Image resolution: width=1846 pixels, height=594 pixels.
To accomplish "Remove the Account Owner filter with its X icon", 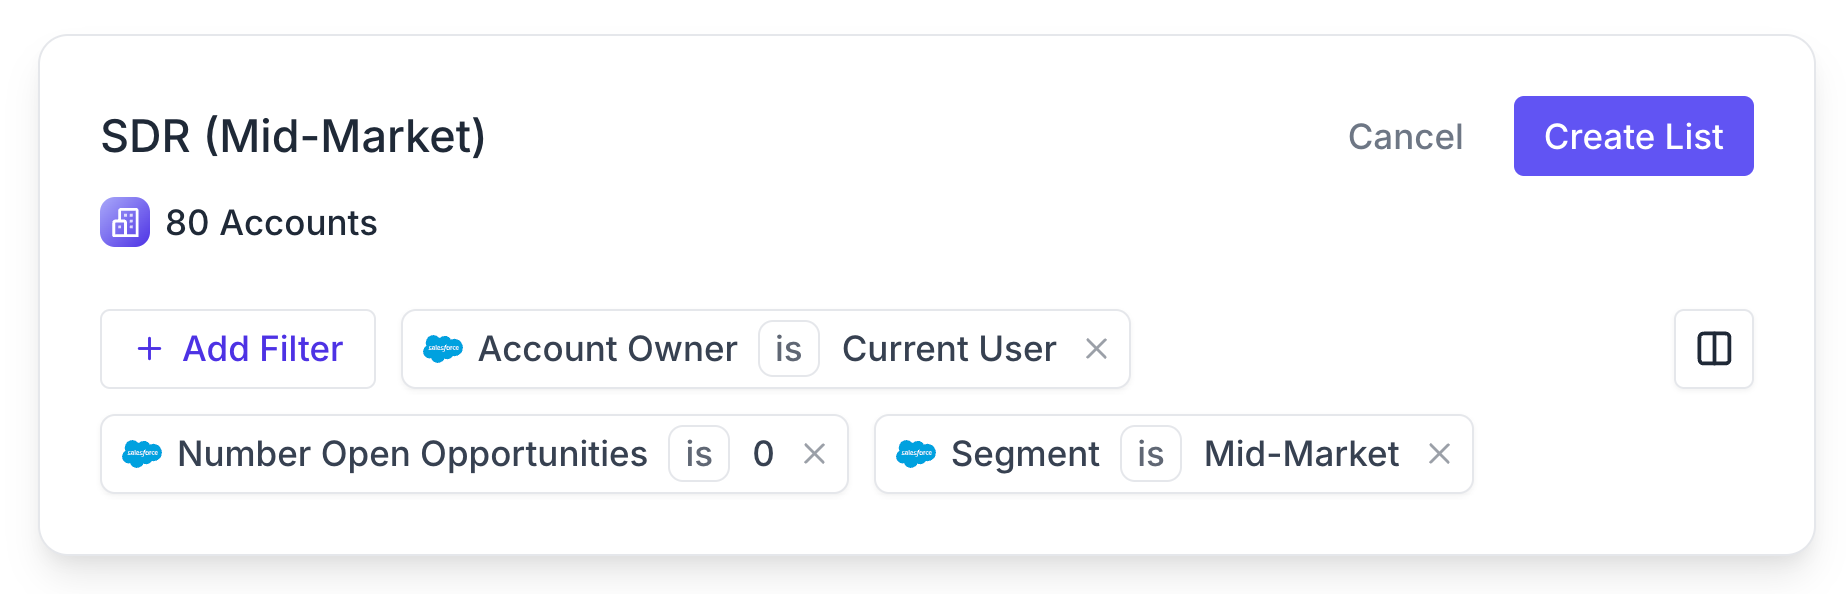I will (1097, 349).
